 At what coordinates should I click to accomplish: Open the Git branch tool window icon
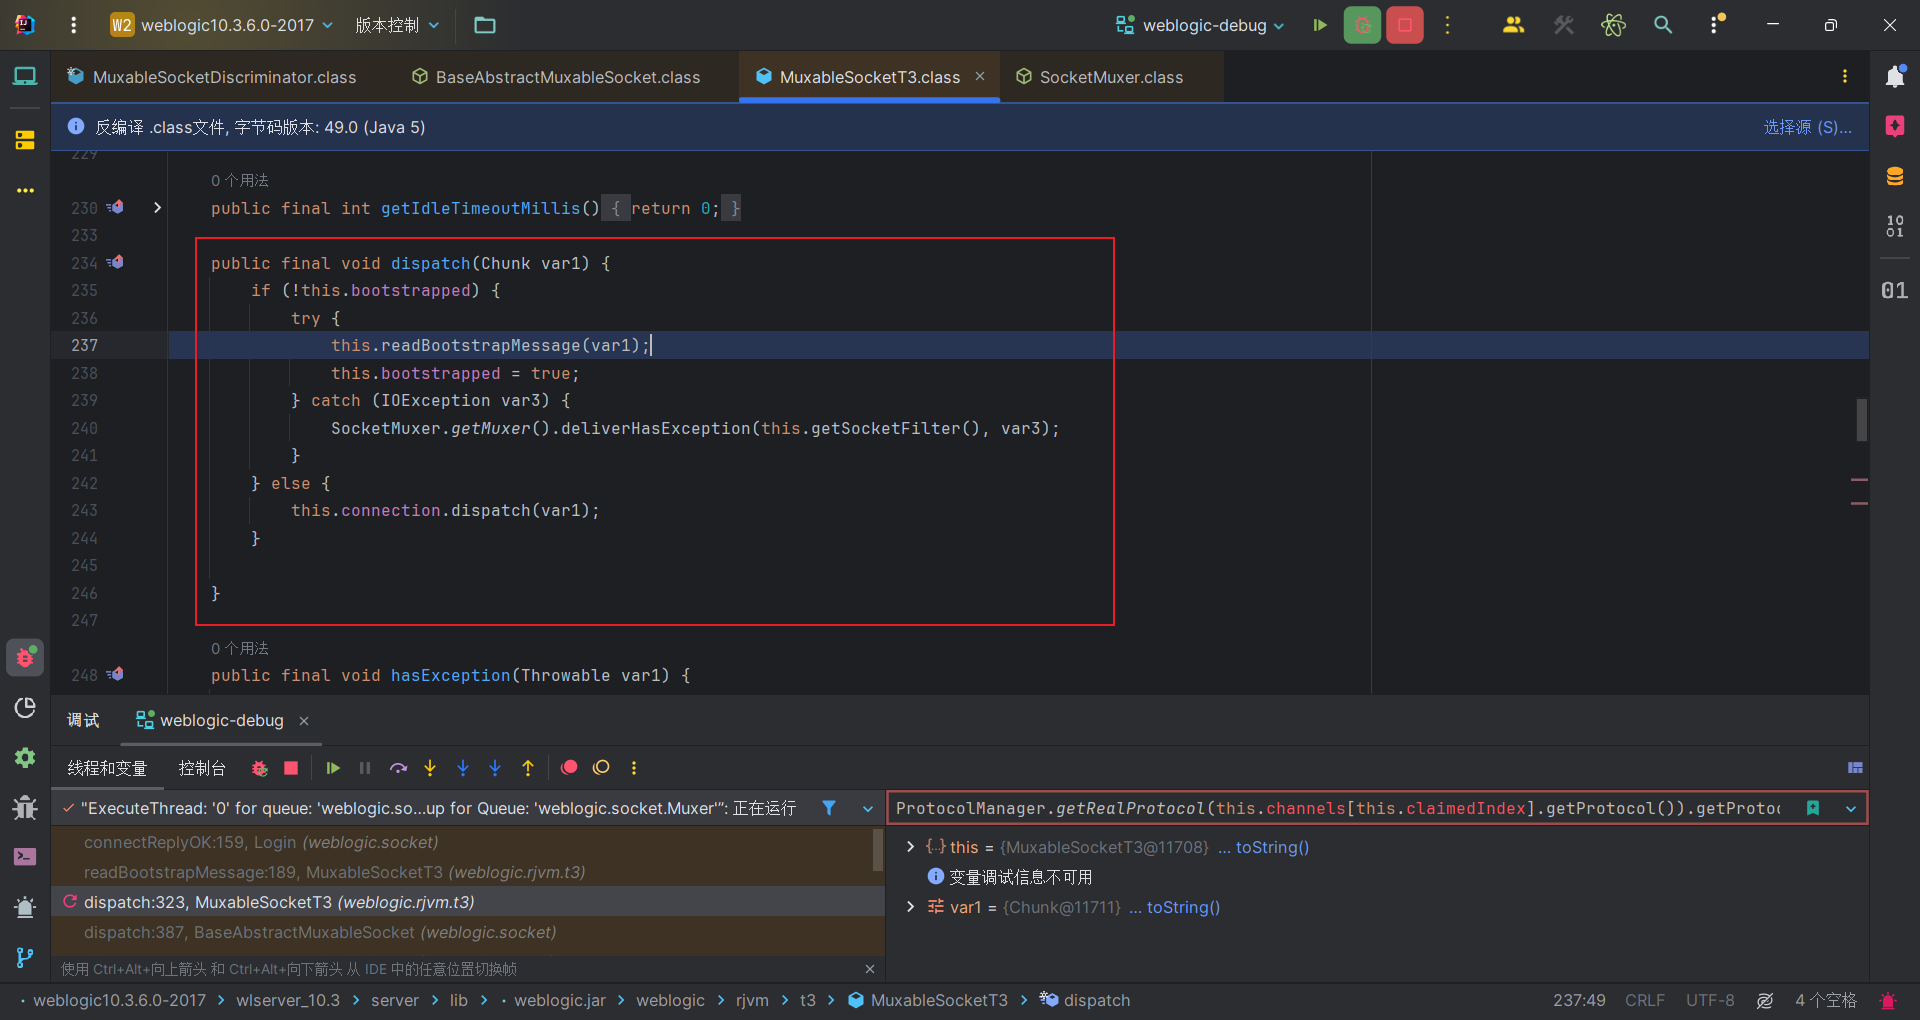[25, 957]
